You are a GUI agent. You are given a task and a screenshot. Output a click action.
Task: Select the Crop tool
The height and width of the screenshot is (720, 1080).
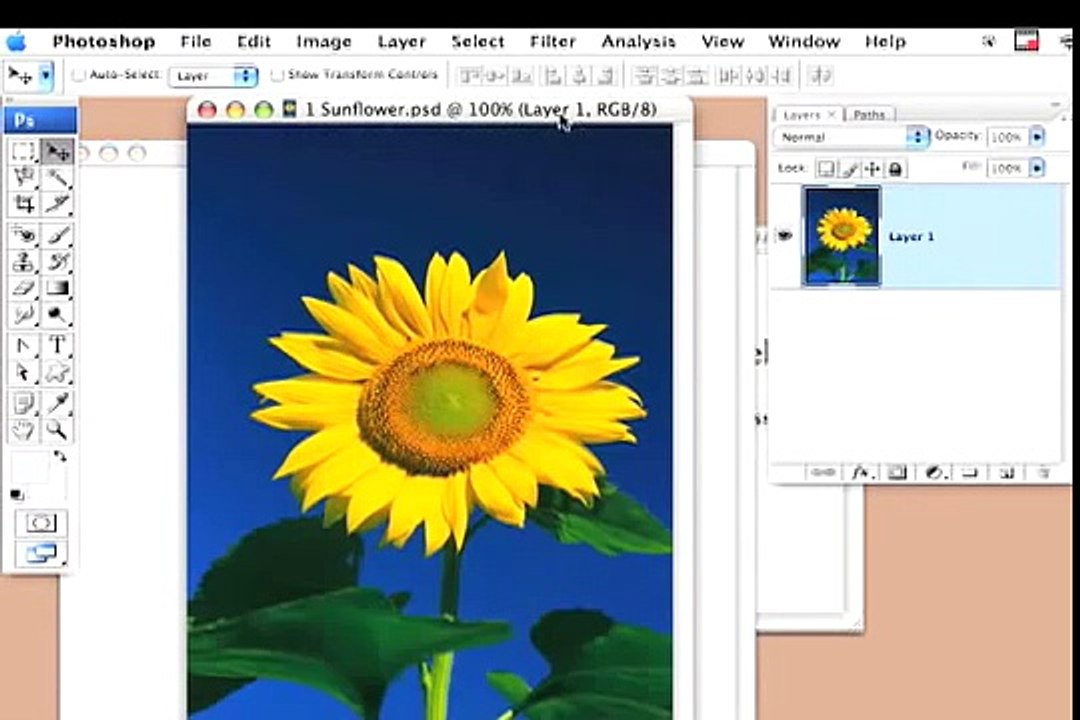pyautogui.click(x=23, y=204)
